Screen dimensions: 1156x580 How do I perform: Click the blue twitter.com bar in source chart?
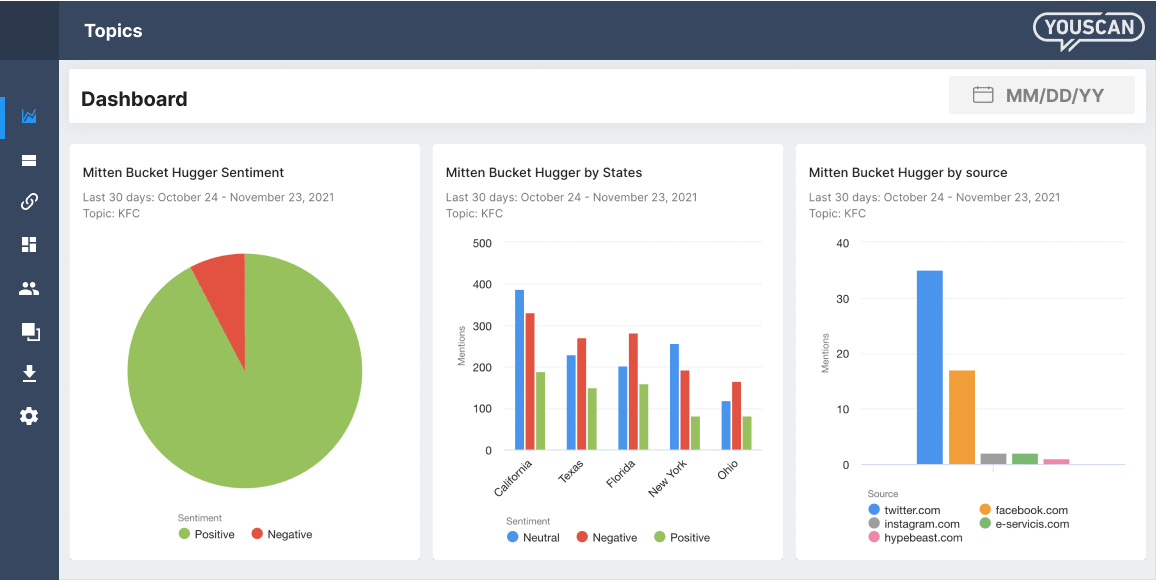(x=930, y=368)
